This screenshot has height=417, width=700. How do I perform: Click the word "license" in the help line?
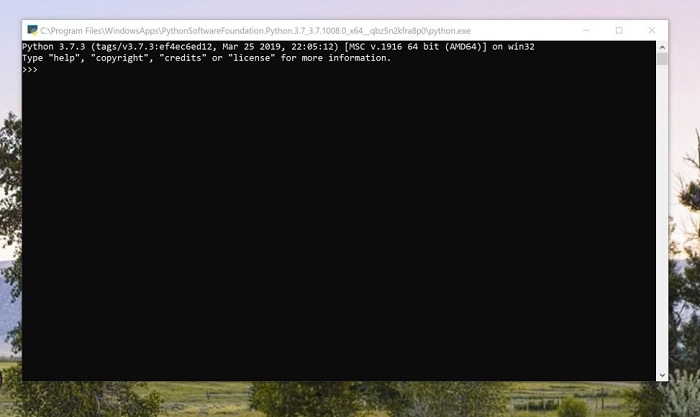point(252,58)
